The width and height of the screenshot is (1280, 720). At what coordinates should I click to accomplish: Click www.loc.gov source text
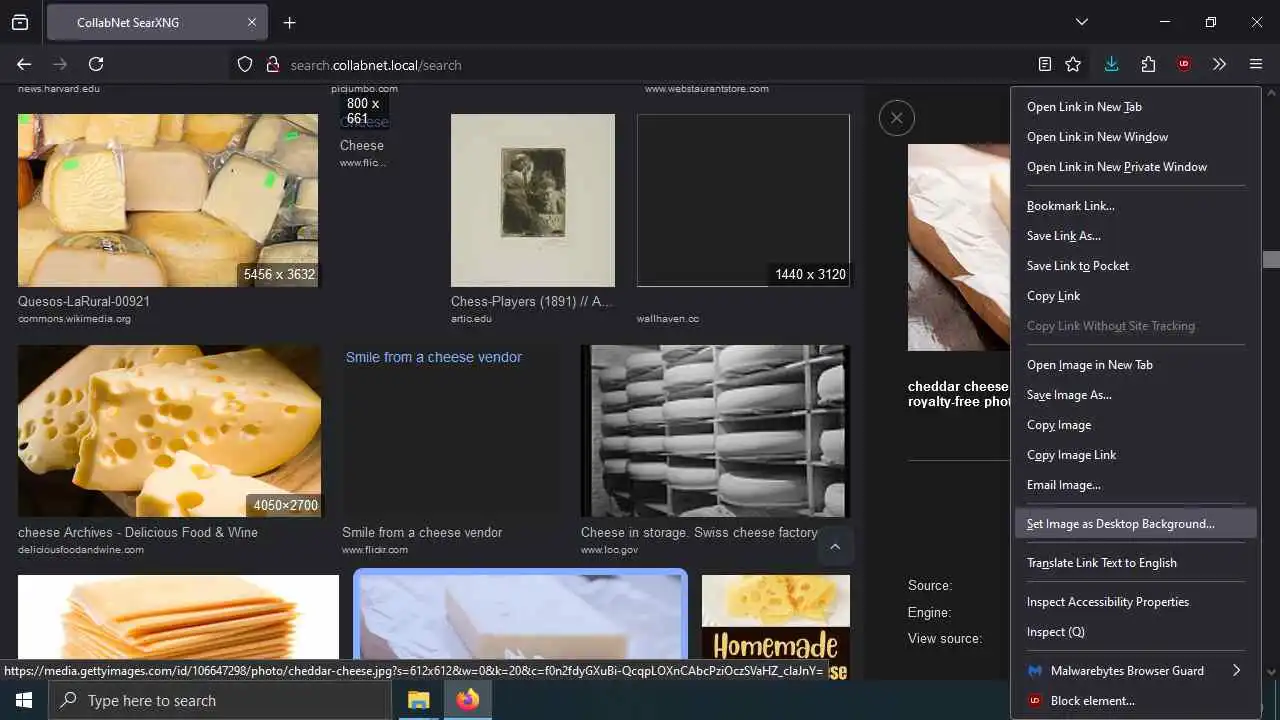pos(609,550)
